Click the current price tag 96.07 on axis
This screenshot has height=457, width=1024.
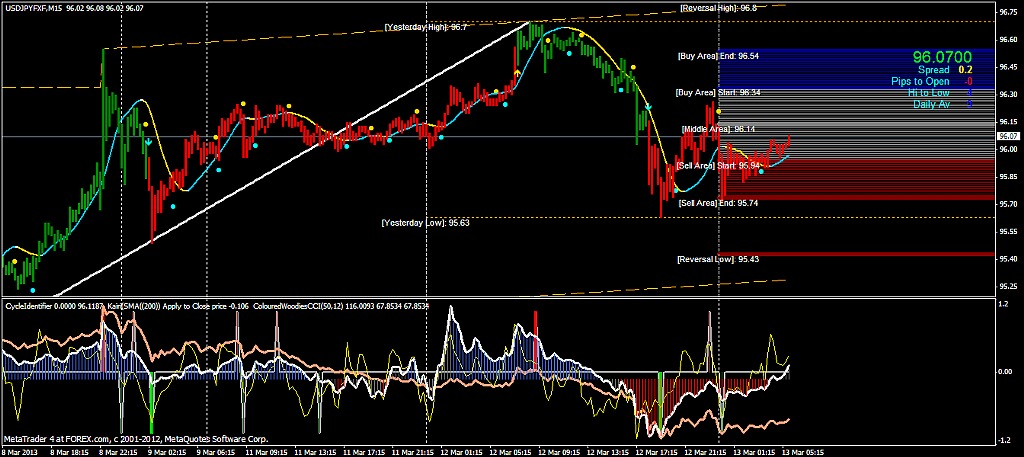coord(1009,136)
